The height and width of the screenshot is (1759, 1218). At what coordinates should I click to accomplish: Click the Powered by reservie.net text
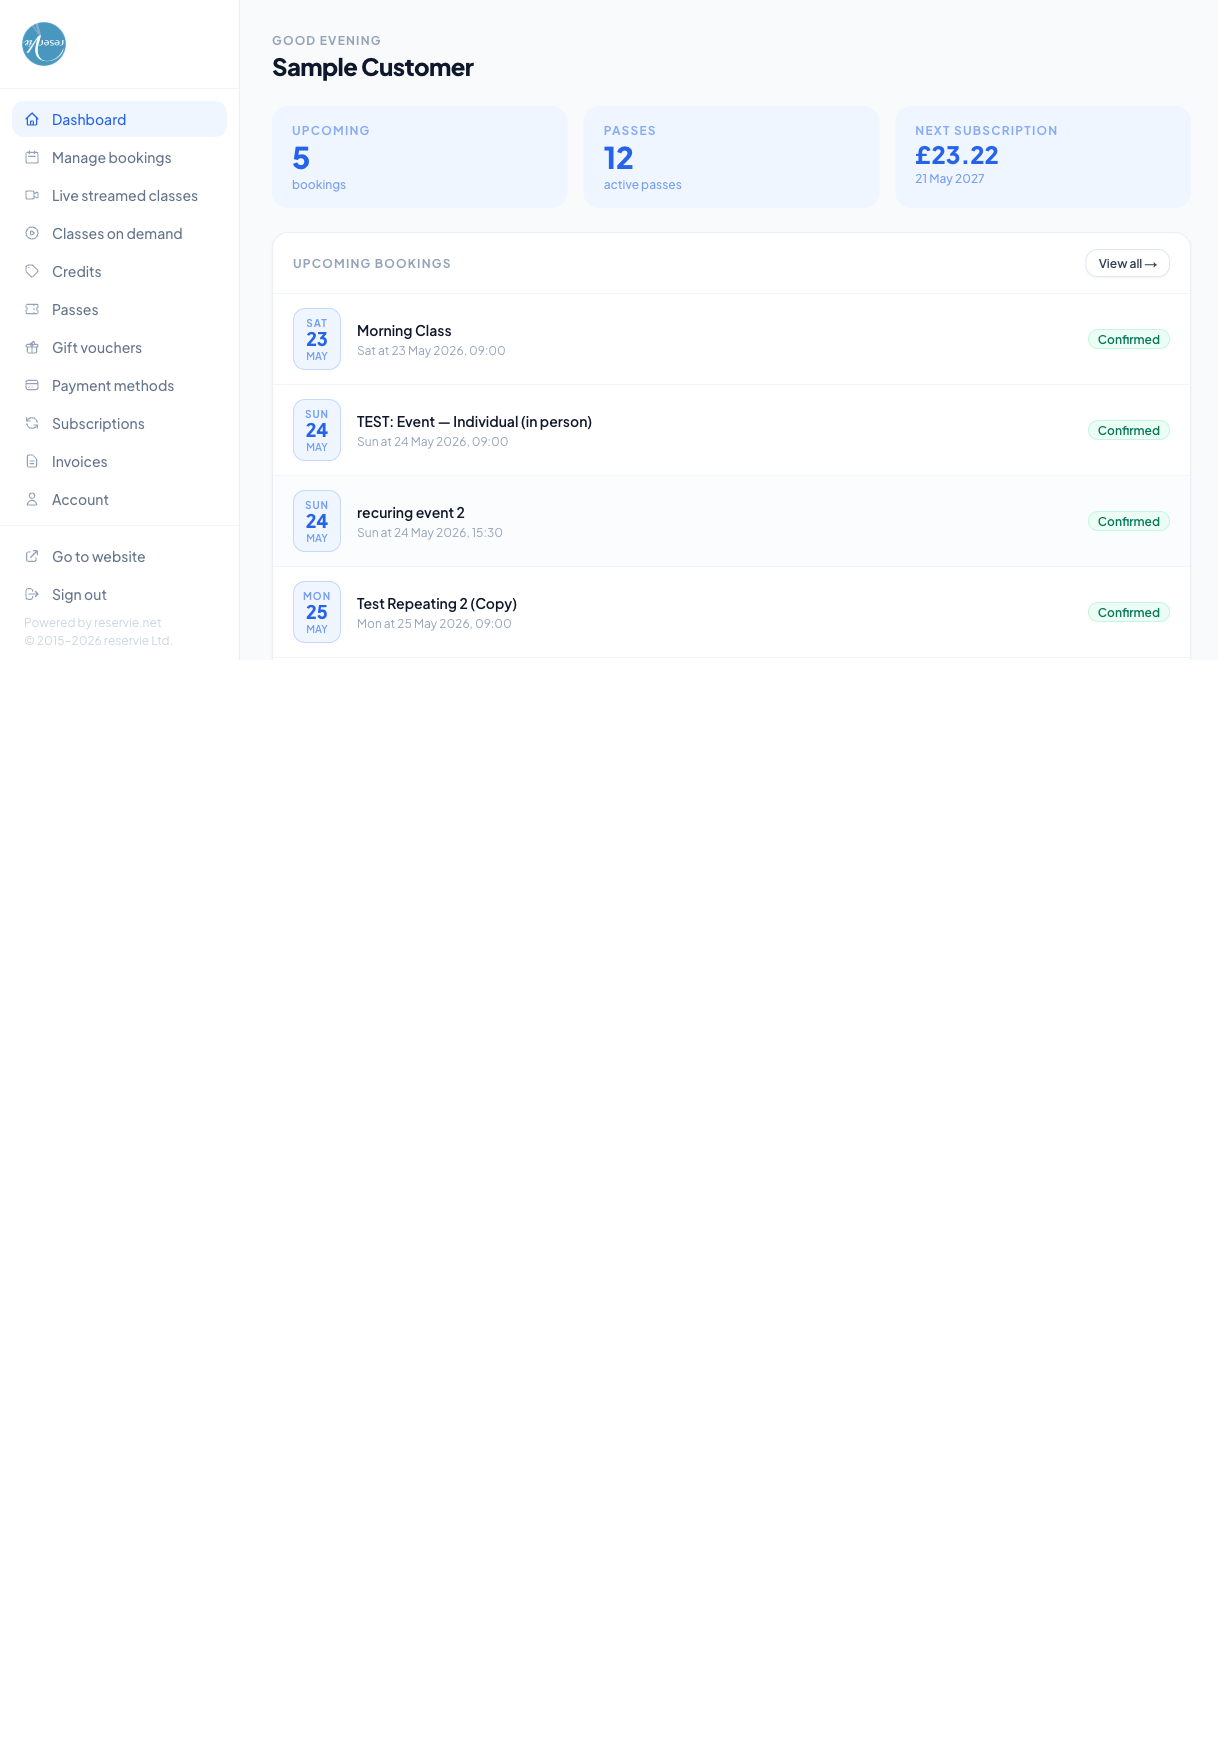click(x=93, y=622)
